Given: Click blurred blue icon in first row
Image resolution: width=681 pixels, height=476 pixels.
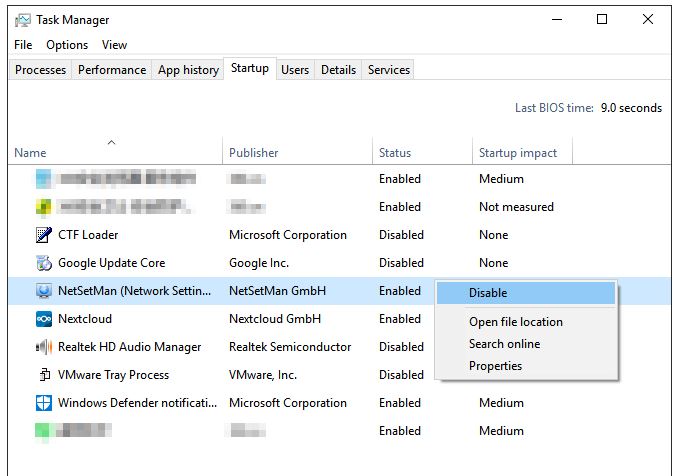Looking at the screenshot, I should [x=43, y=179].
